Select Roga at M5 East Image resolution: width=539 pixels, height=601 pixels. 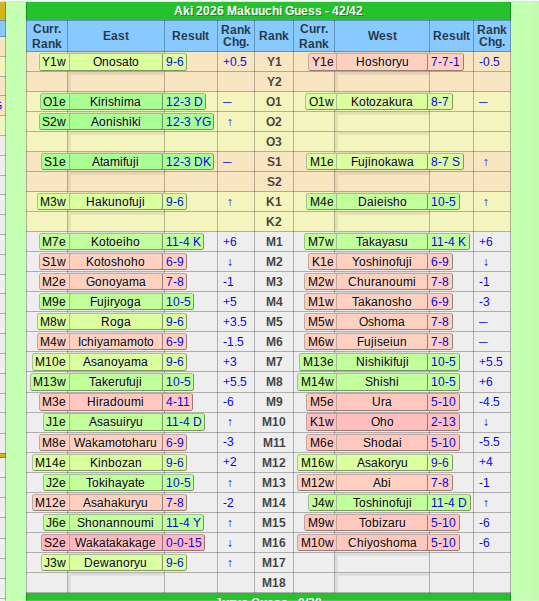tap(116, 321)
